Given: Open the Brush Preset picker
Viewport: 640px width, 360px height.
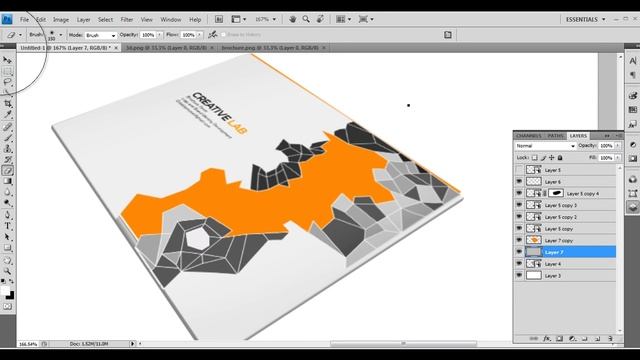Looking at the screenshot, I should (x=60, y=35).
